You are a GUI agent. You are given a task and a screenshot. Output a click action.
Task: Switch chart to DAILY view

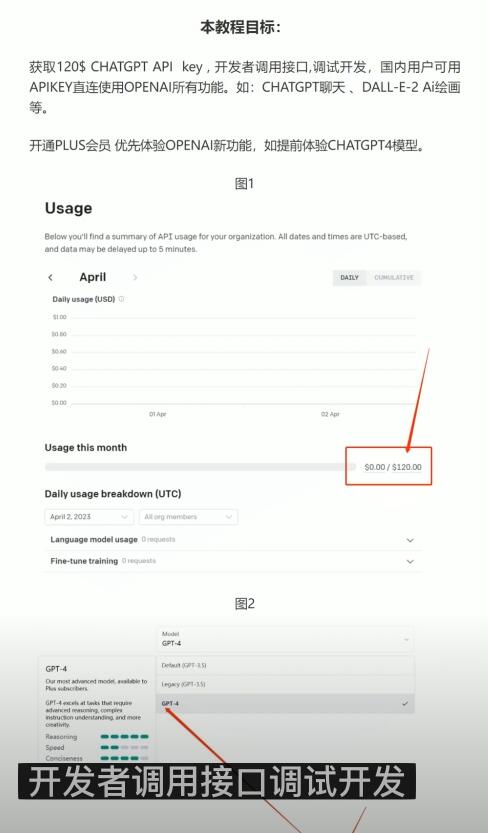click(x=349, y=278)
